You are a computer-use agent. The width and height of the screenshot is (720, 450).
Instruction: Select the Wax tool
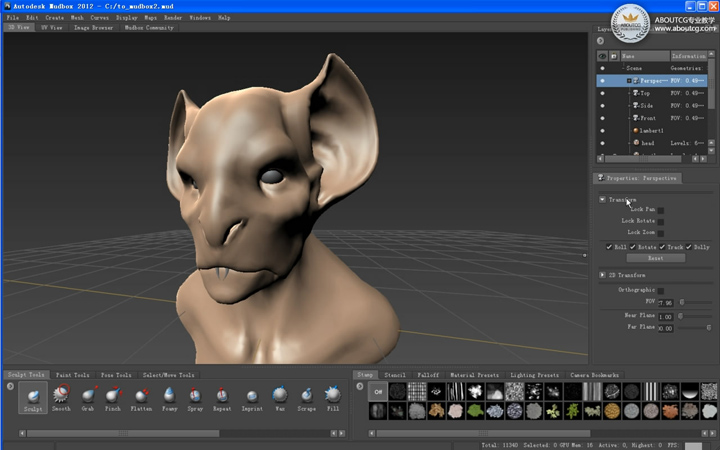click(280, 398)
